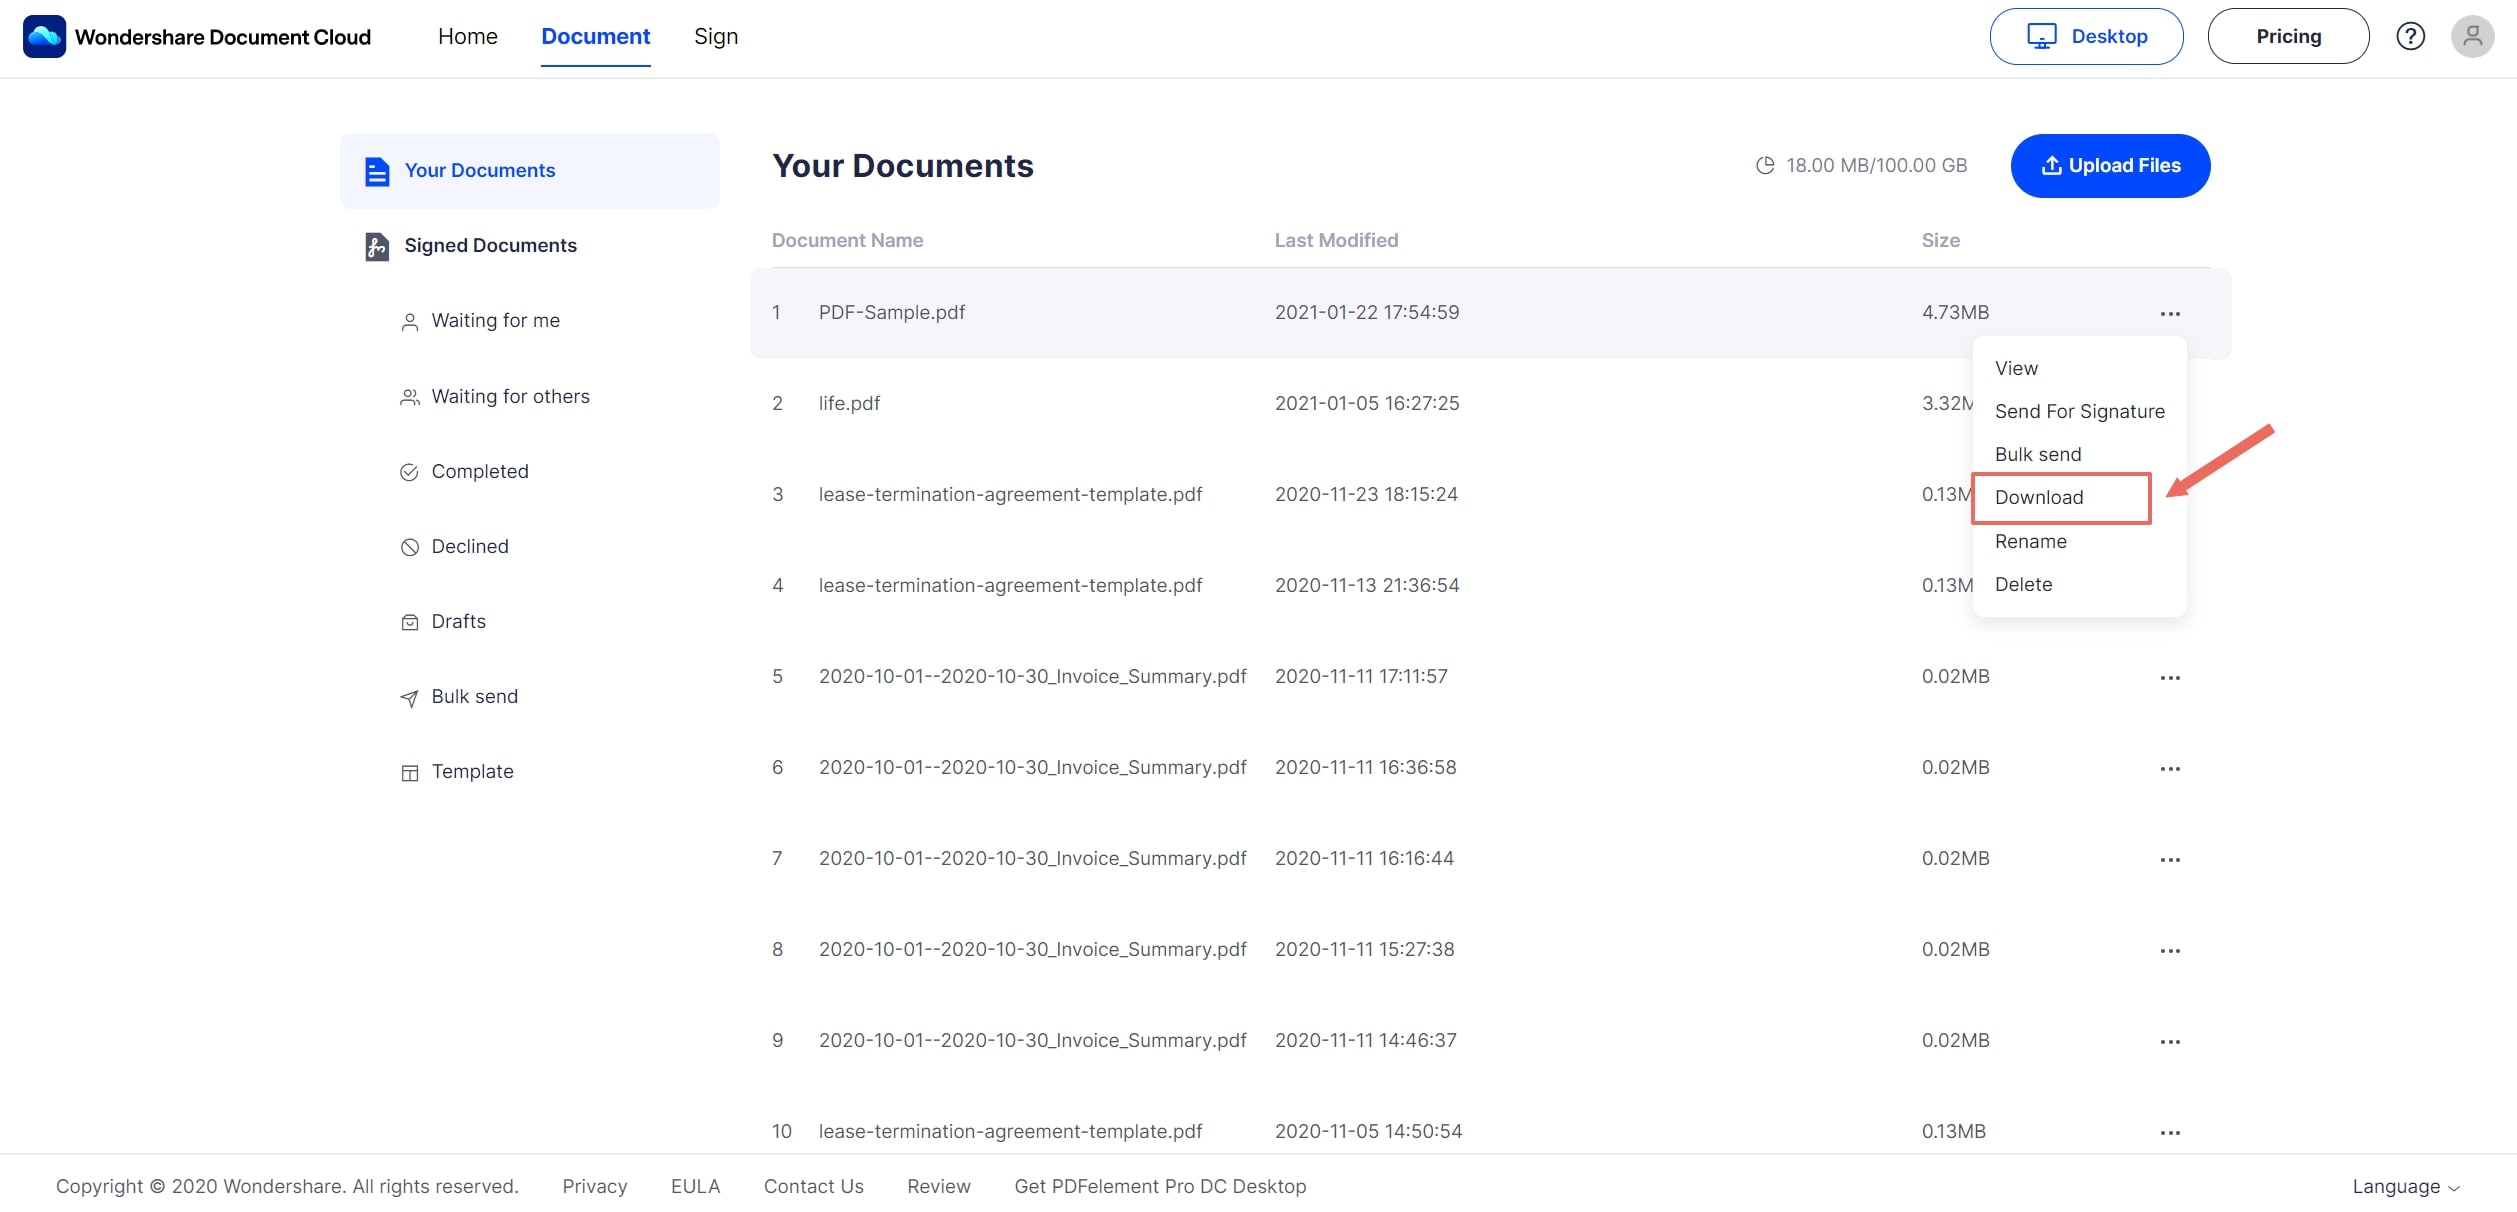Image resolution: width=2517 pixels, height=1212 pixels.
Task: Select Download from the context menu
Action: point(2039,498)
